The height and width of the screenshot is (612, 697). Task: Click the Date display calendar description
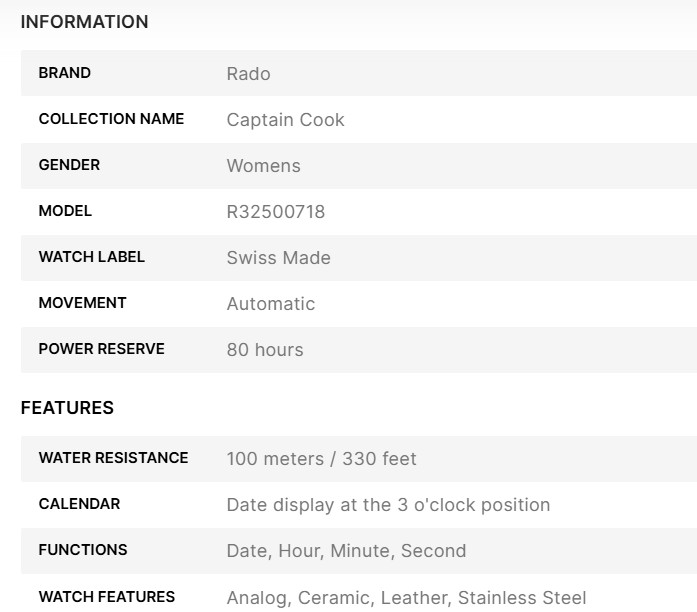click(x=388, y=505)
